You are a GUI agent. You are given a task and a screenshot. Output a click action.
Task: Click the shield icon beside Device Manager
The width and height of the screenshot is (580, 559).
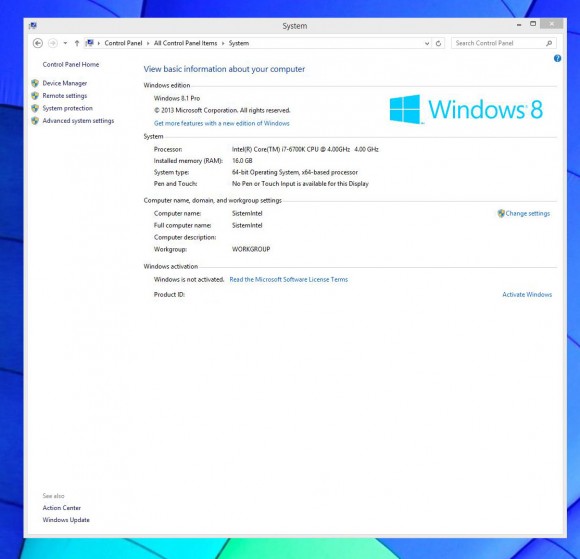[35, 83]
